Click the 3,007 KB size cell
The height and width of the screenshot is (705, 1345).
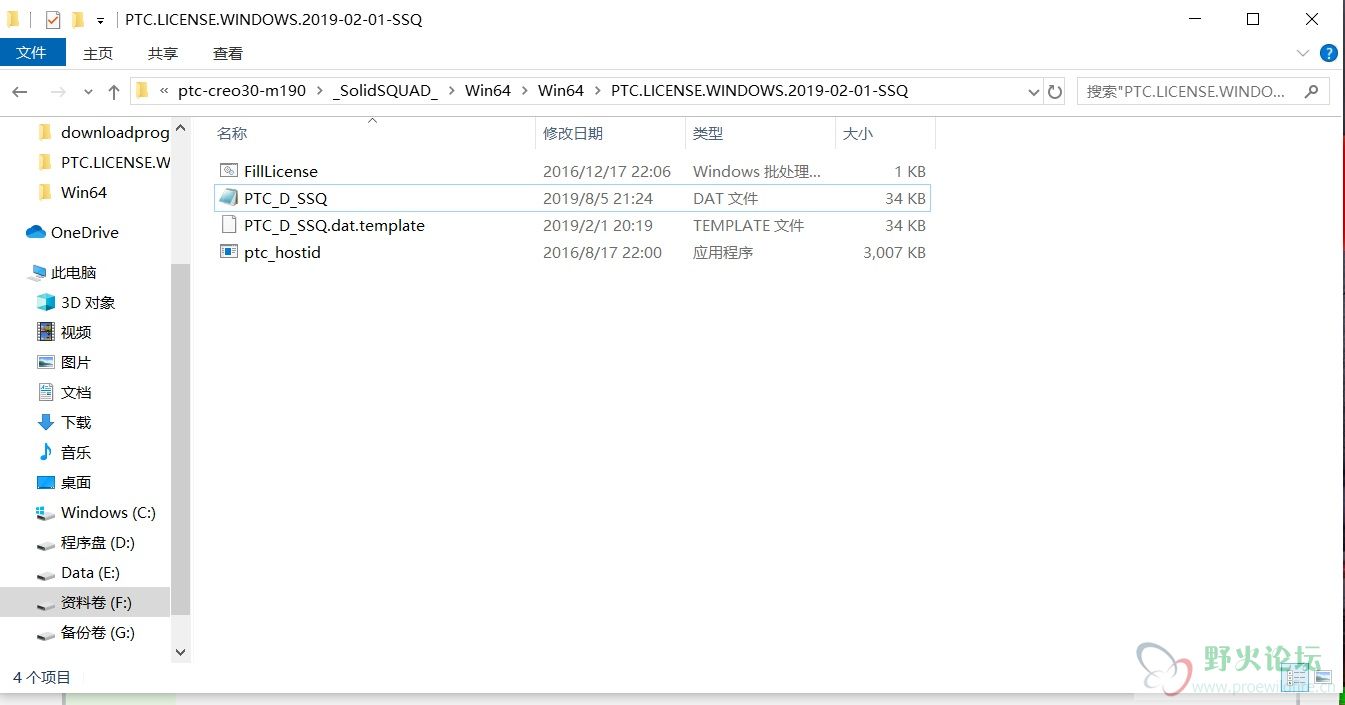tap(895, 252)
